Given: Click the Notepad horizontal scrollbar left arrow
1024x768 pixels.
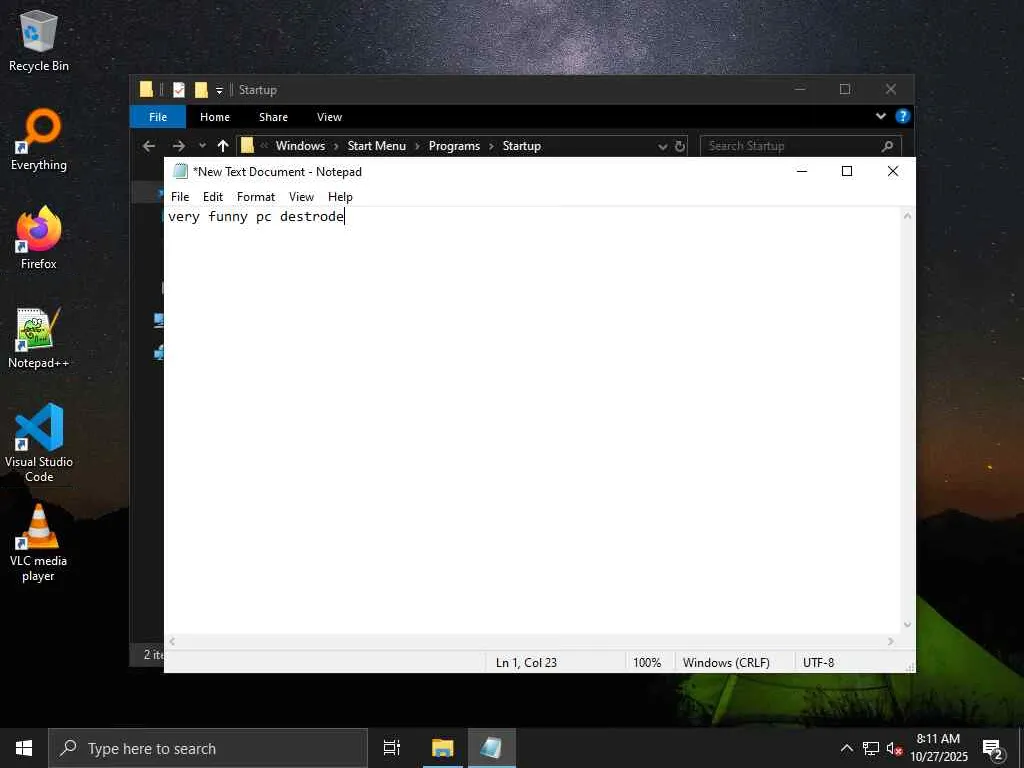Looking at the screenshot, I should [172, 641].
